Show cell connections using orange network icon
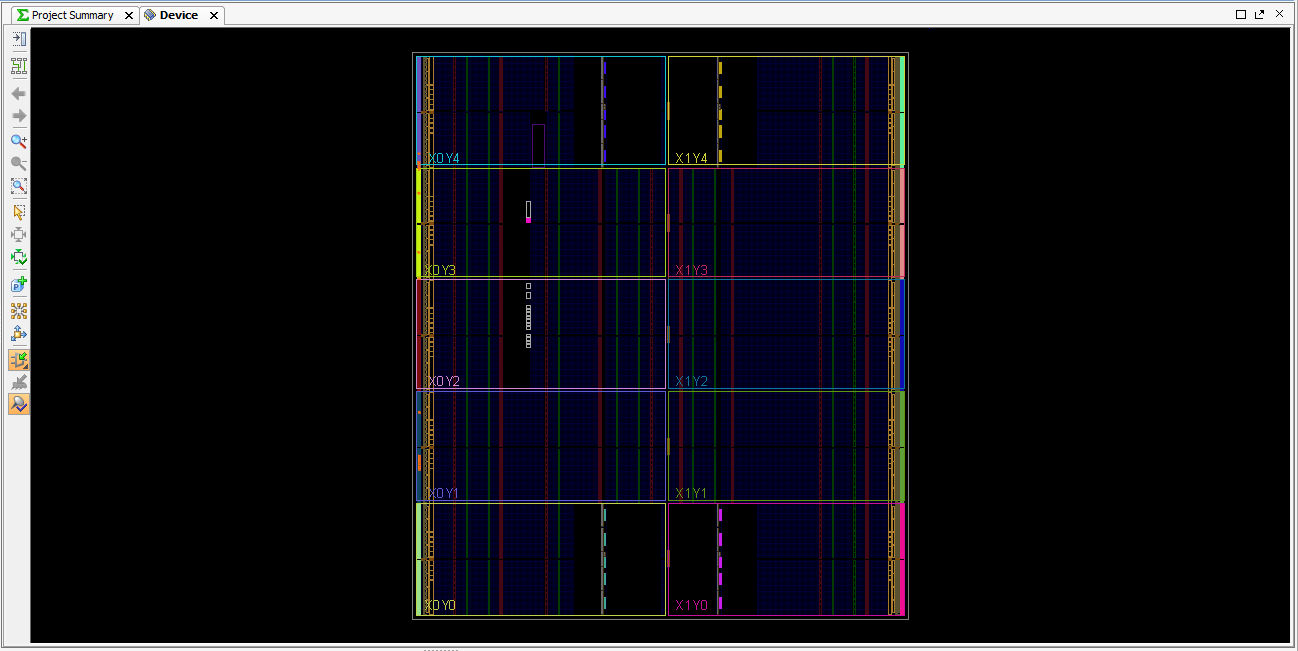Viewport: 1298px width, 651px height. [18, 311]
